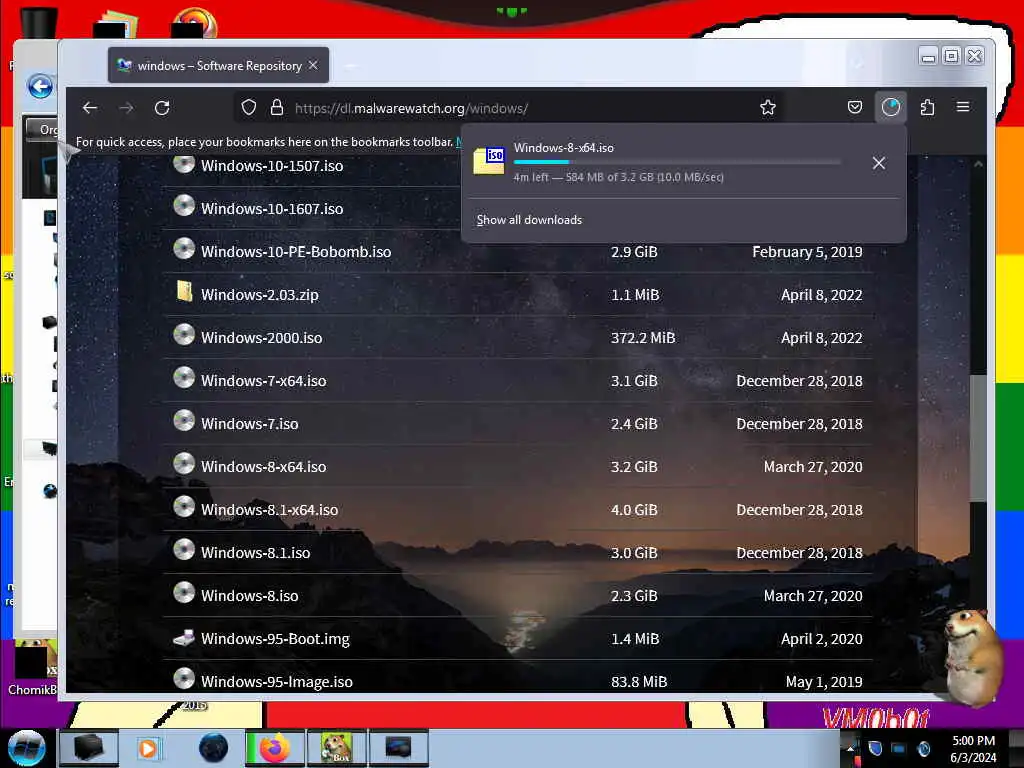
Task: View site security via the padlock icon
Action: pos(277,108)
